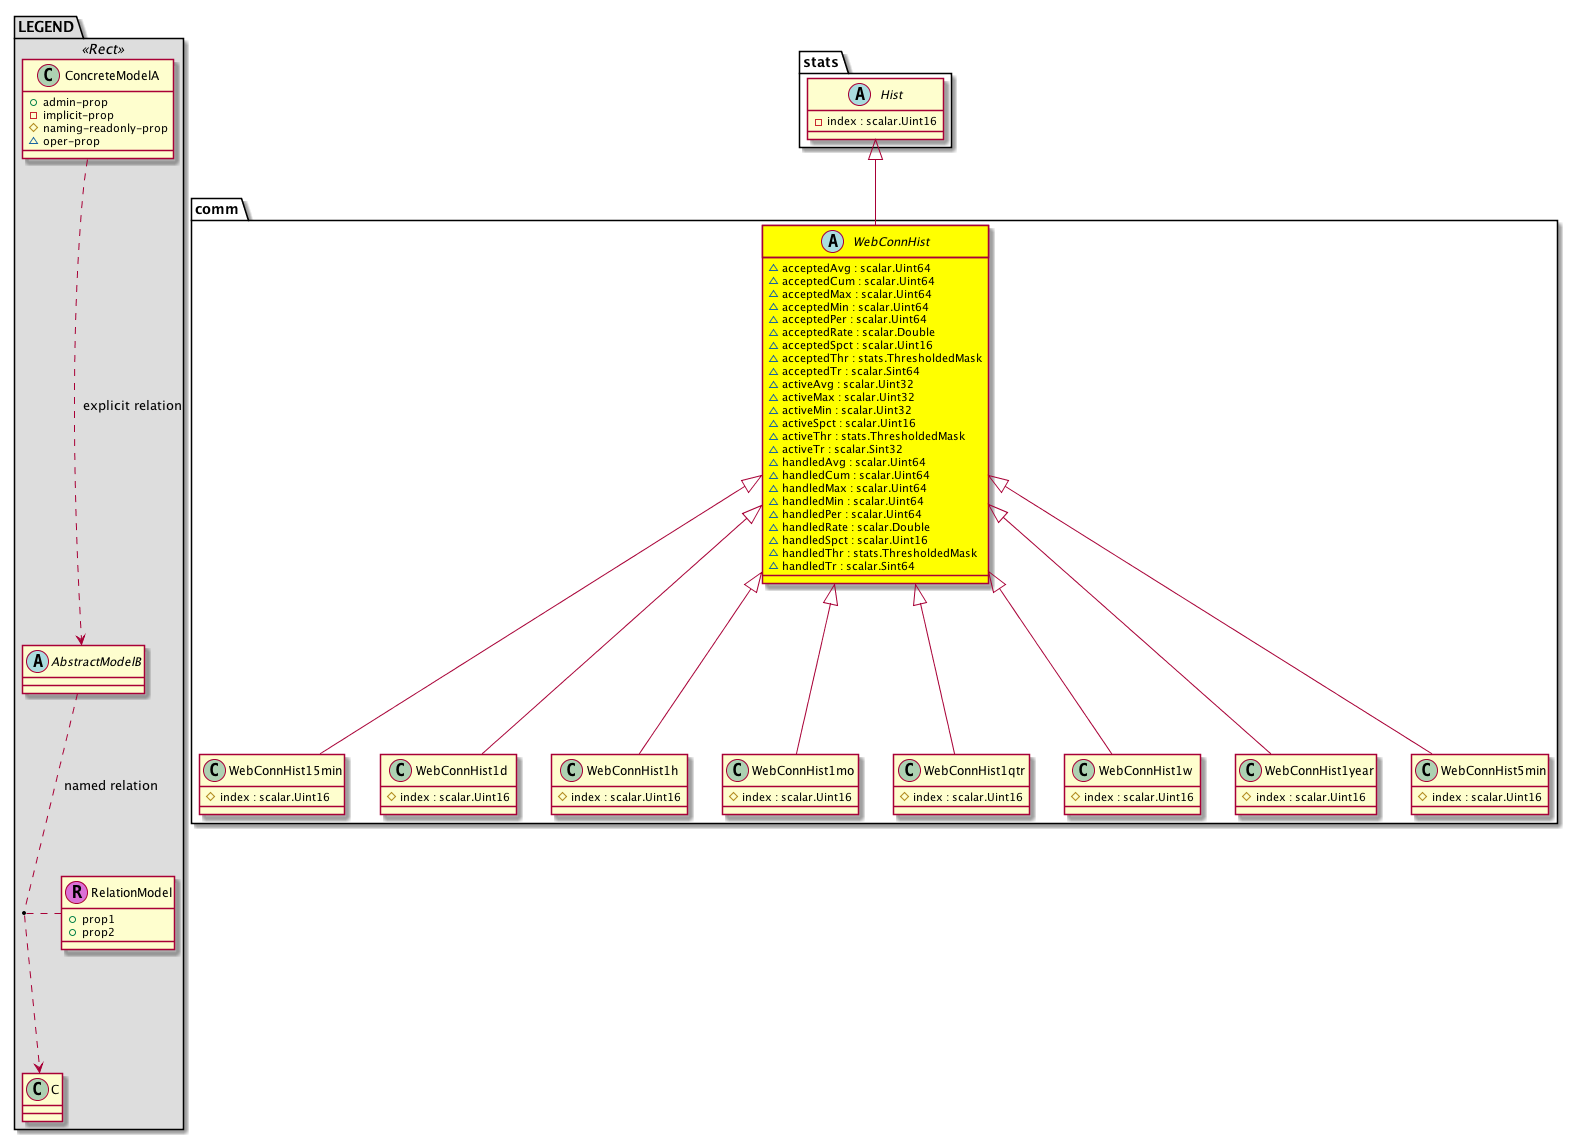This screenshot has width=1578, height=1140.
Task: Click the 'C' icon of WebConnHist1year
Action: click(1250, 770)
